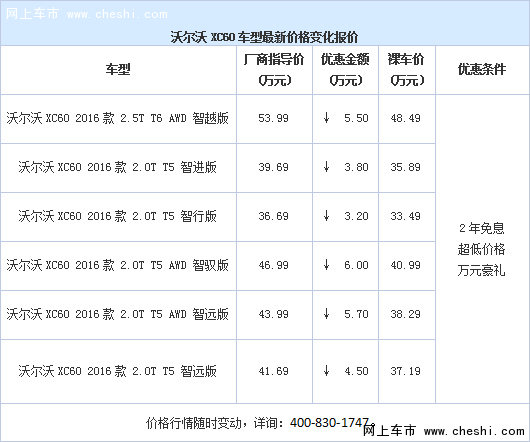Click the down arrow beside 3.20

tap(326, 216)
